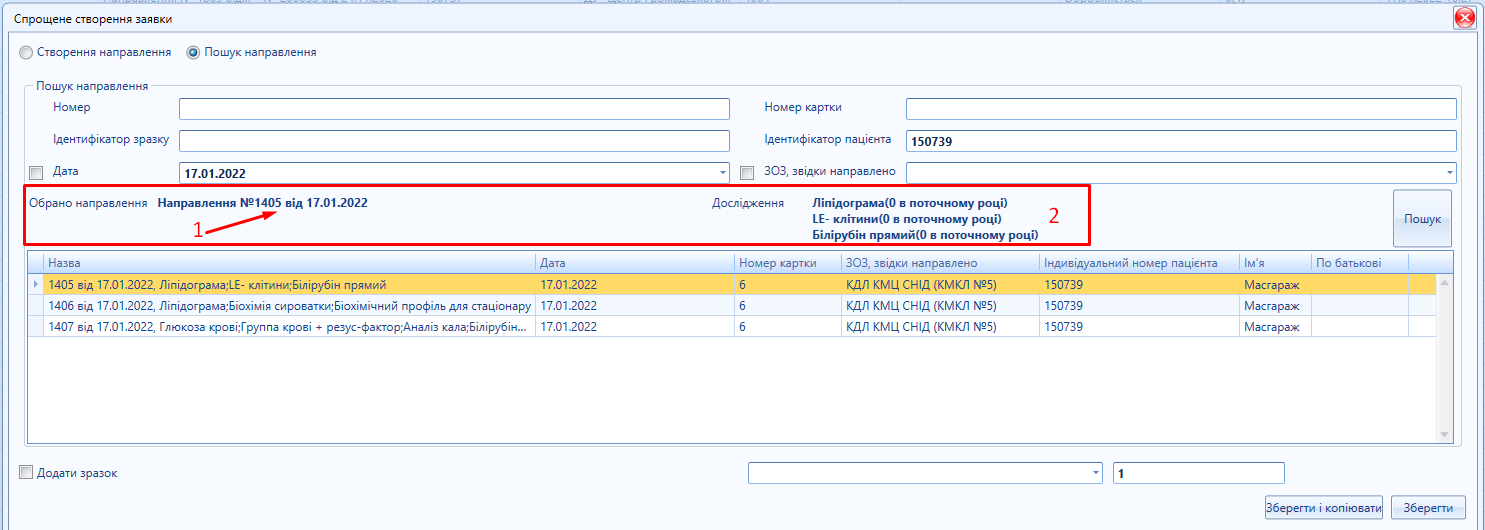The width and height of the screenshot is (1485, 530).
Task: Enable the ЗОЗ, звідки направлено checkbox
Action: point(747,172)
